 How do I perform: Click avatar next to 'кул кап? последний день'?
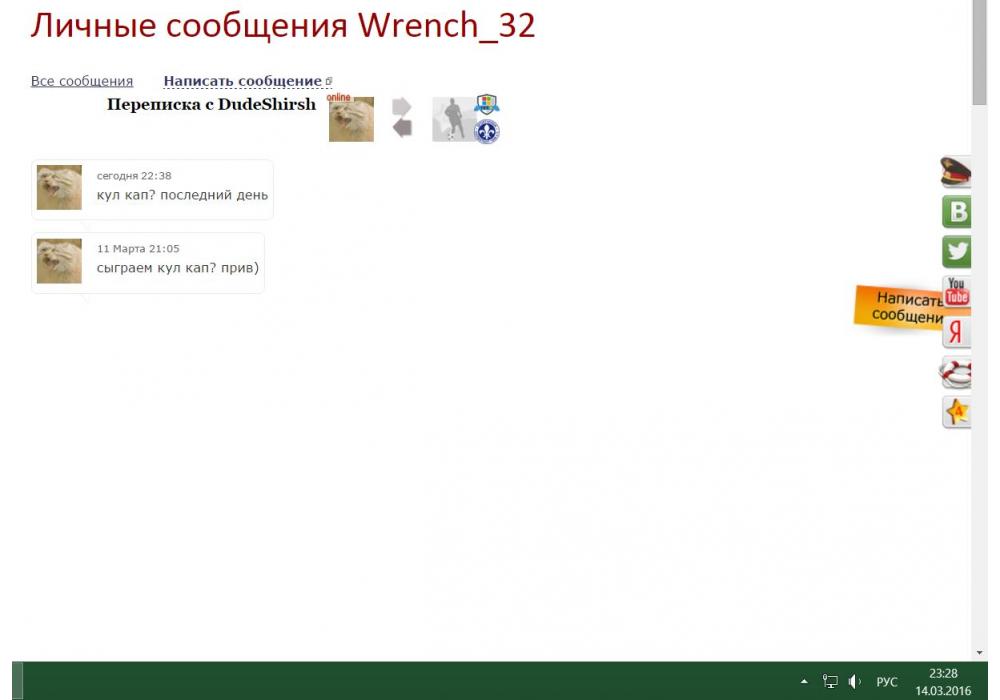pos(59,187)
